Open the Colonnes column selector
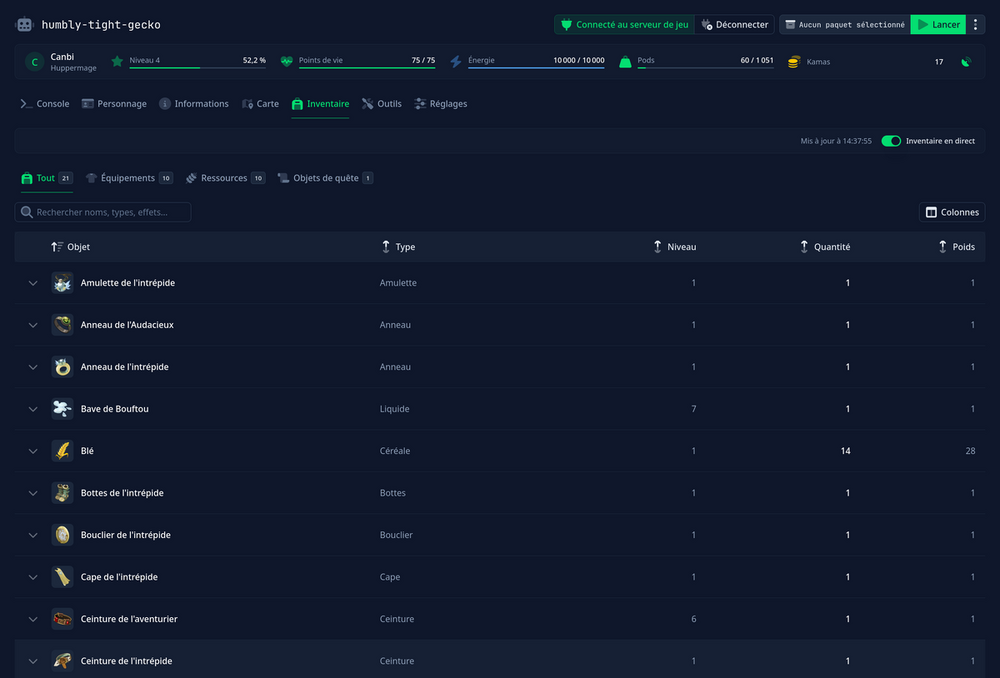The height and width of the screenshot is (678, 1000). pyautogui.click(x=952, y=212)
